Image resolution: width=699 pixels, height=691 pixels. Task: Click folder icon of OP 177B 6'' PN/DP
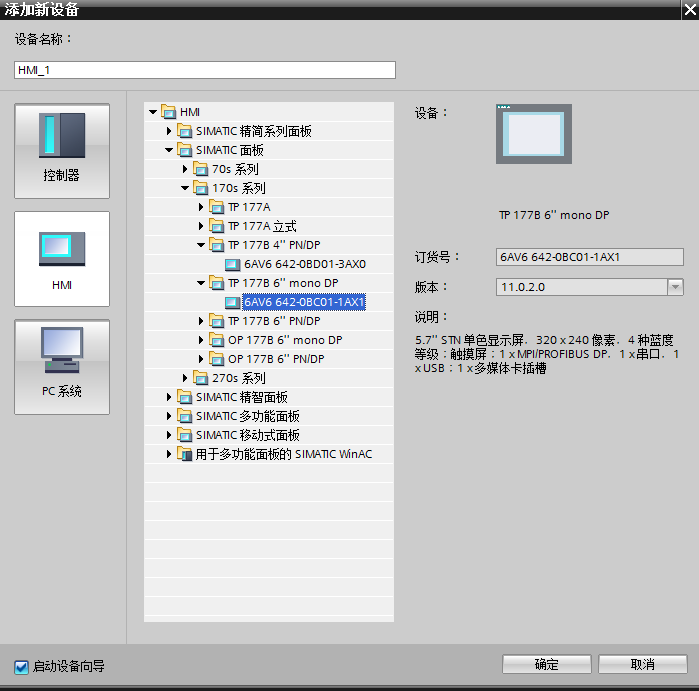[x=217, y=359]
